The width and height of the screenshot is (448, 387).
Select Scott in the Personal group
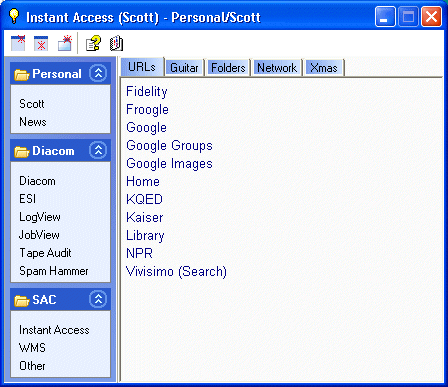[32, 104]
